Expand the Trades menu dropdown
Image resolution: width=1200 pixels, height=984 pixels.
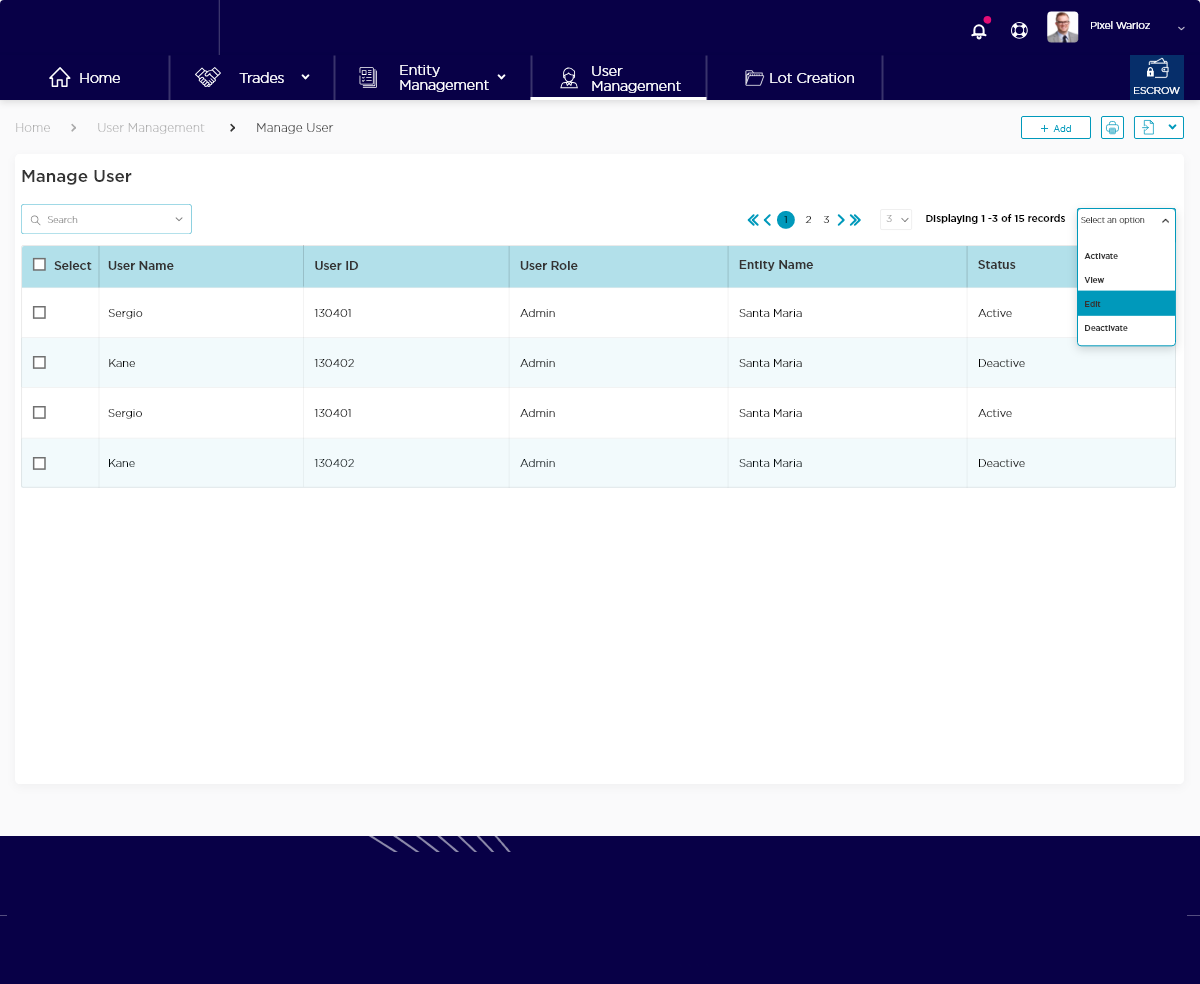305,78
